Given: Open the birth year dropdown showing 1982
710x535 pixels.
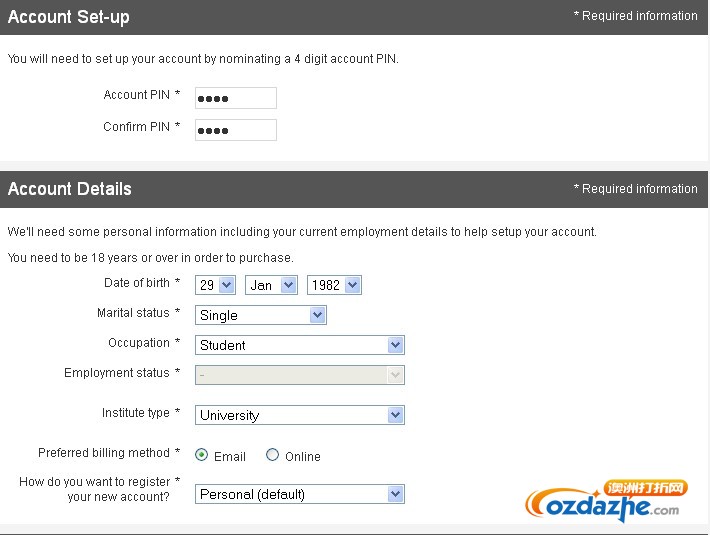Looking at the screenshot, I should click(334, 285).
